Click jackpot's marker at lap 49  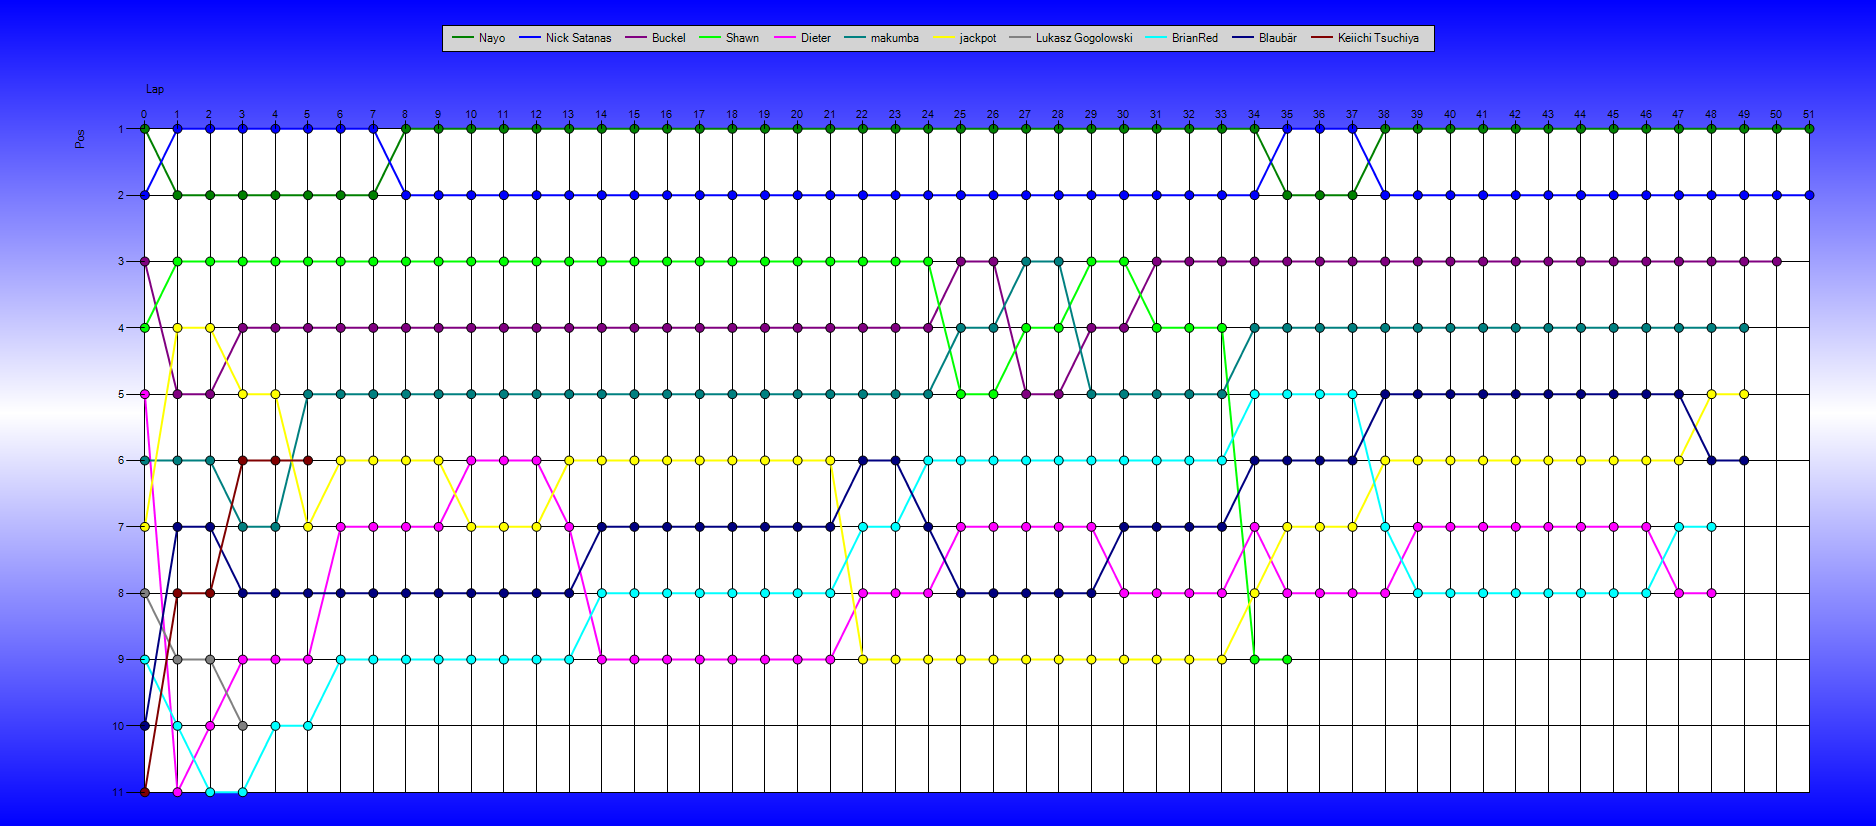click(1744, 394)
